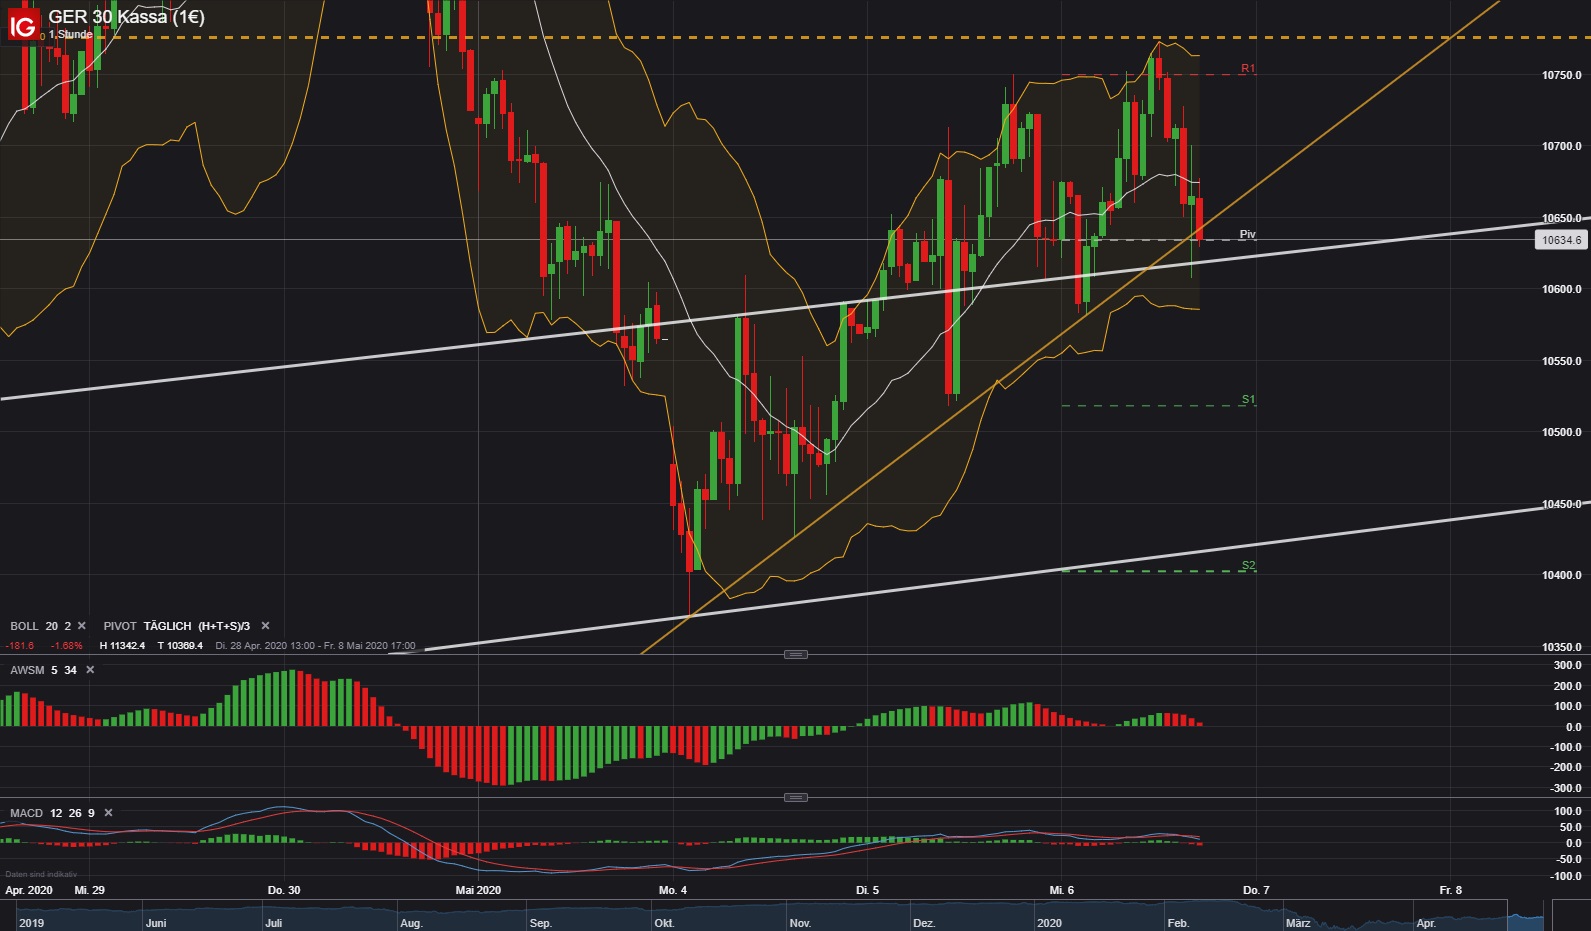Open MACD 12 26 9 indicator settings
The height and width of the screenshot is (931, 1591).
52,813
